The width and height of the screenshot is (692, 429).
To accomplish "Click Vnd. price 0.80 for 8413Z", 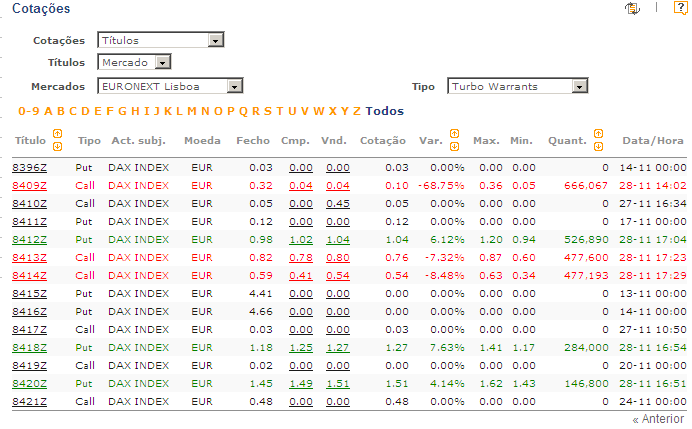I will 338,258.
